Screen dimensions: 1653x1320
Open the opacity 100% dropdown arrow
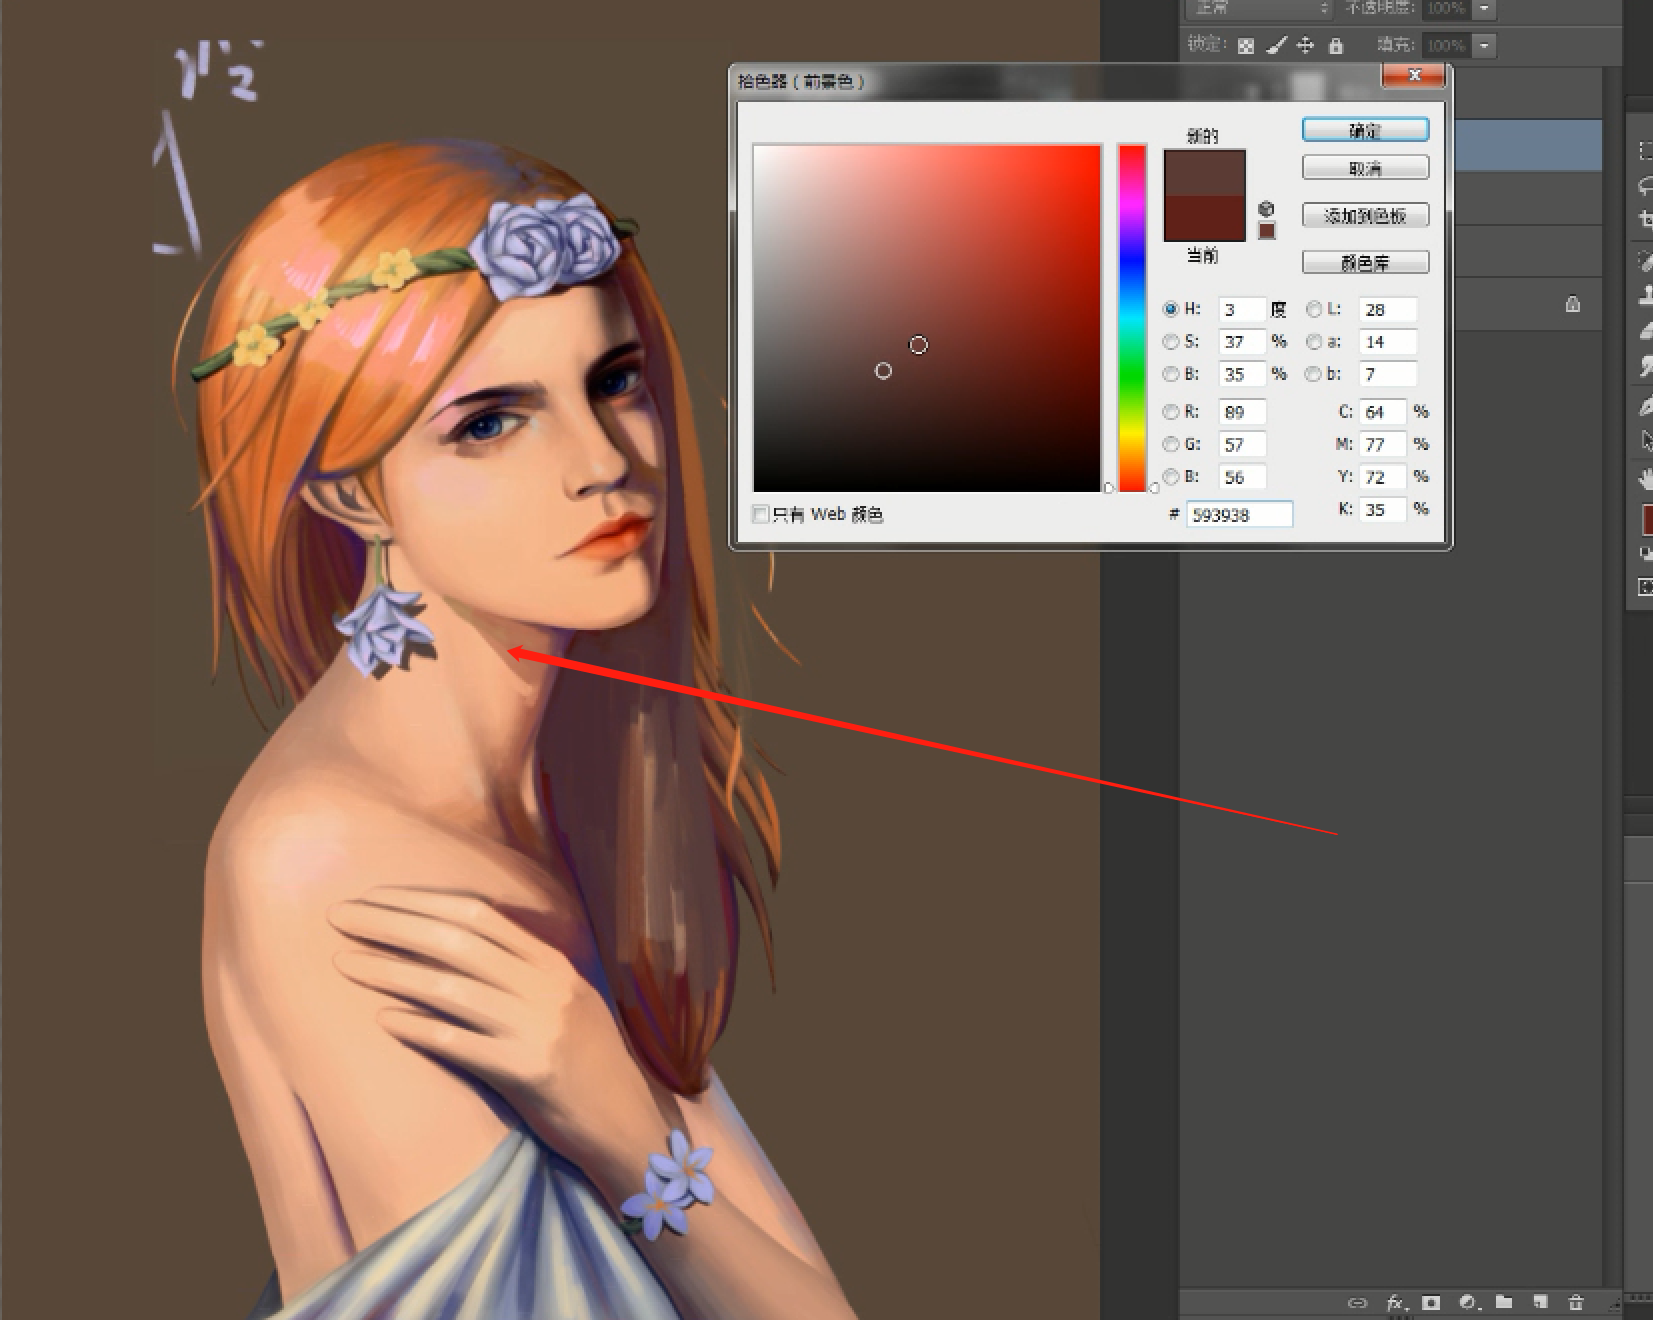[x=1485, y=9]
